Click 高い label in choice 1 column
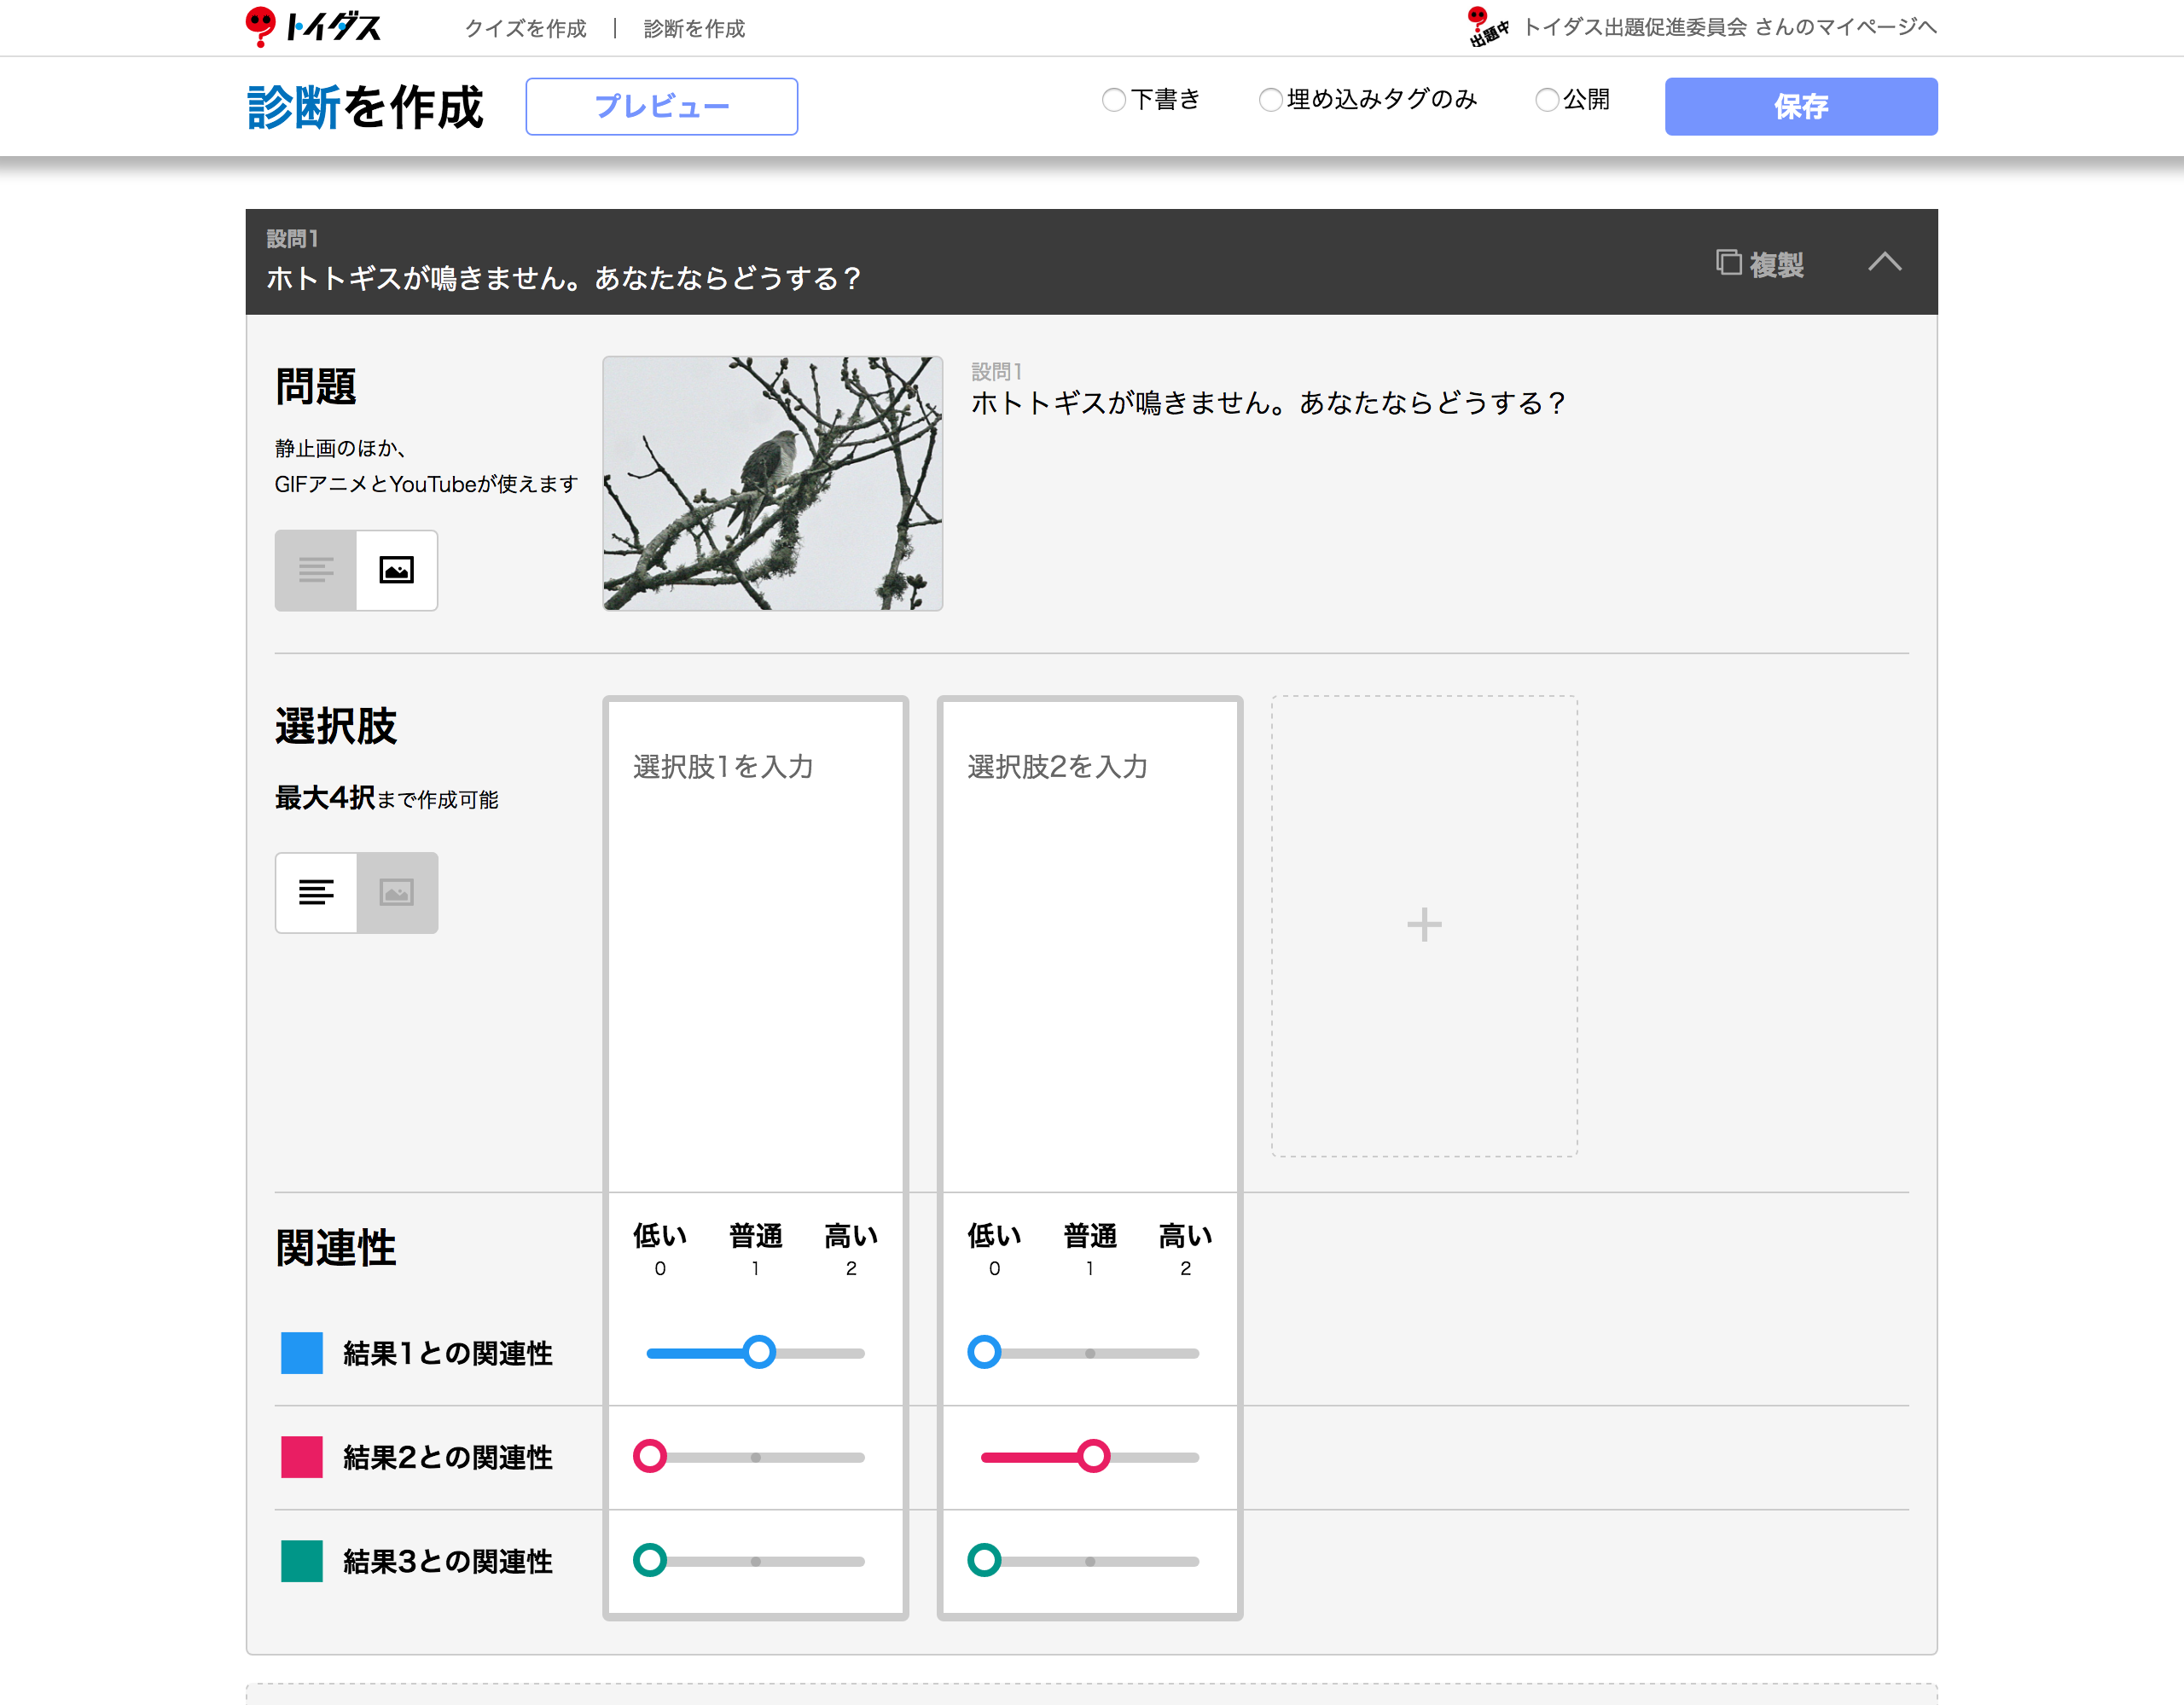The width and height of the screenshot is (2184, 1705). [x=851, y=1236]
